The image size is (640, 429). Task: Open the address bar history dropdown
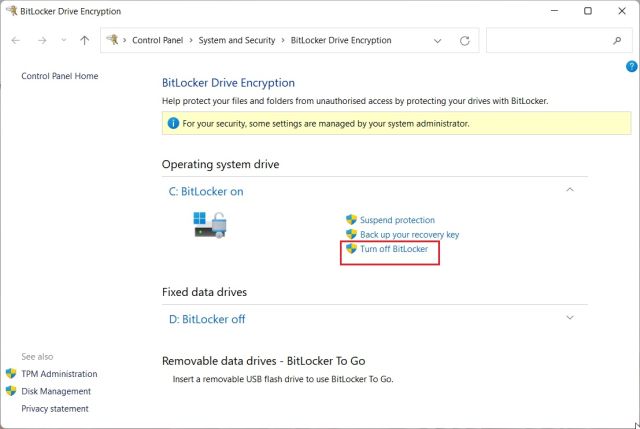(438, 41)
